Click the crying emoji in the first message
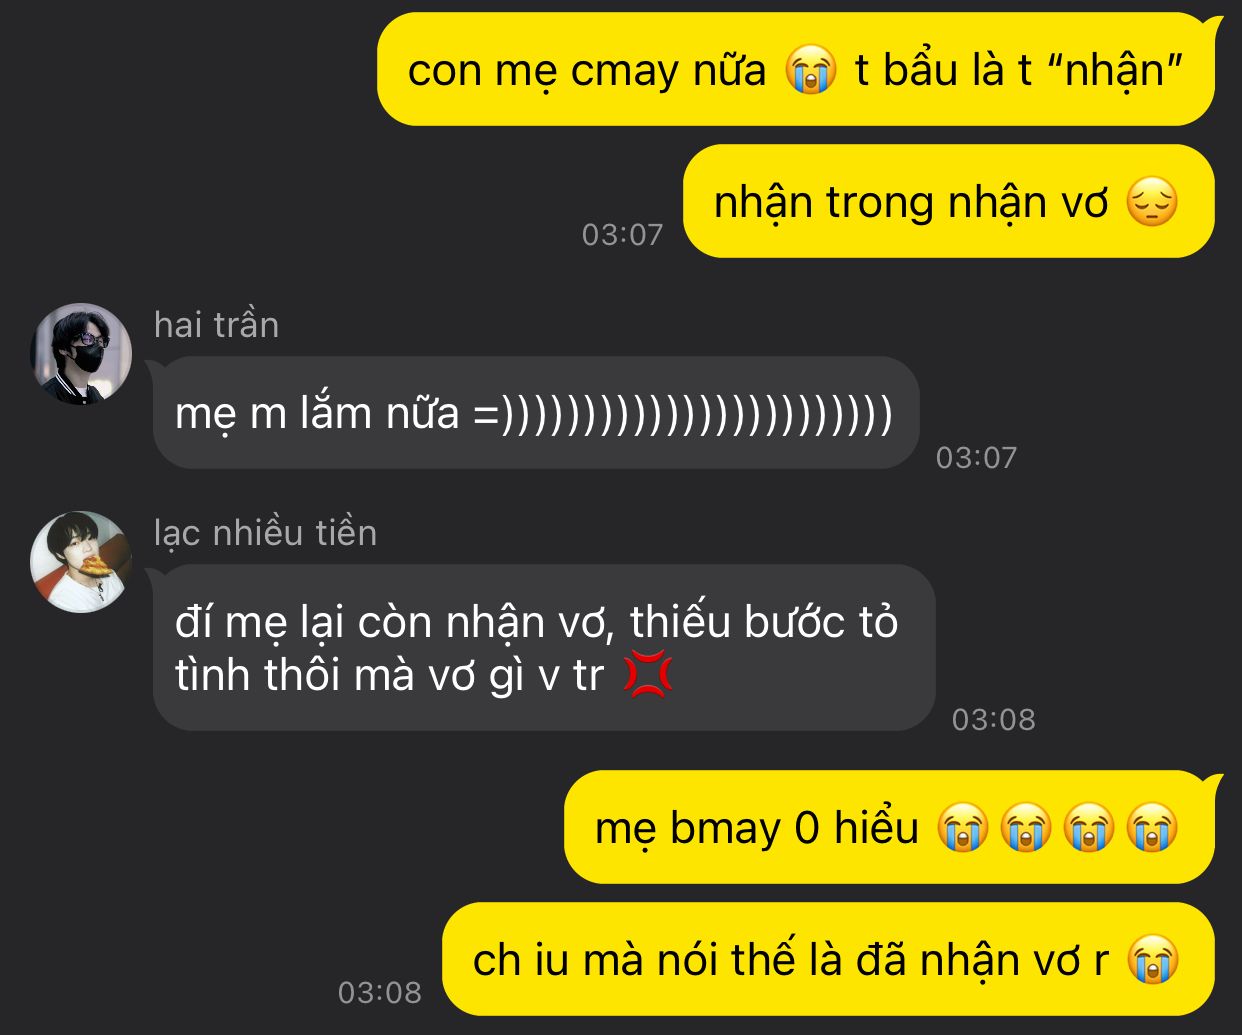 pos(810,71)
